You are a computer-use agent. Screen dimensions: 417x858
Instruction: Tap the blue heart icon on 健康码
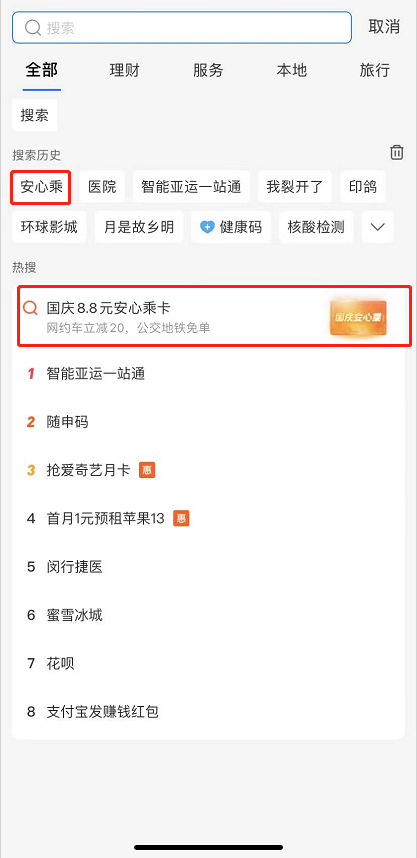207,227
